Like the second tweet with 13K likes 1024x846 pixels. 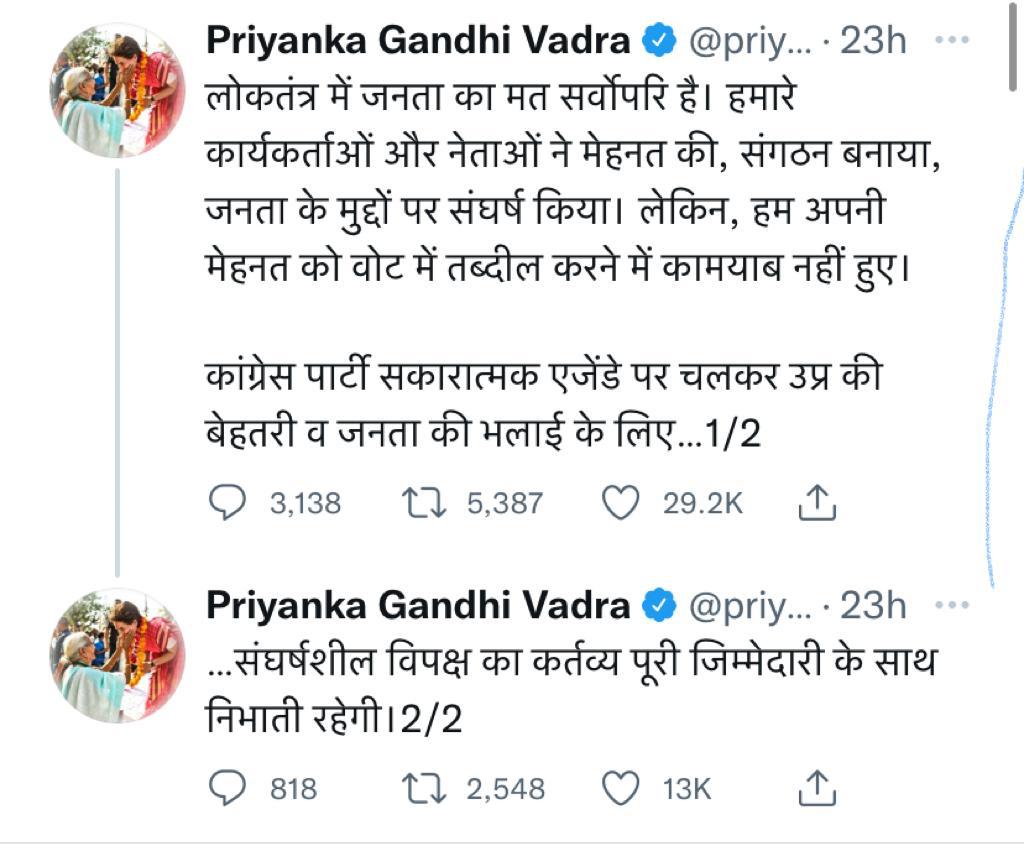(621, 789)
